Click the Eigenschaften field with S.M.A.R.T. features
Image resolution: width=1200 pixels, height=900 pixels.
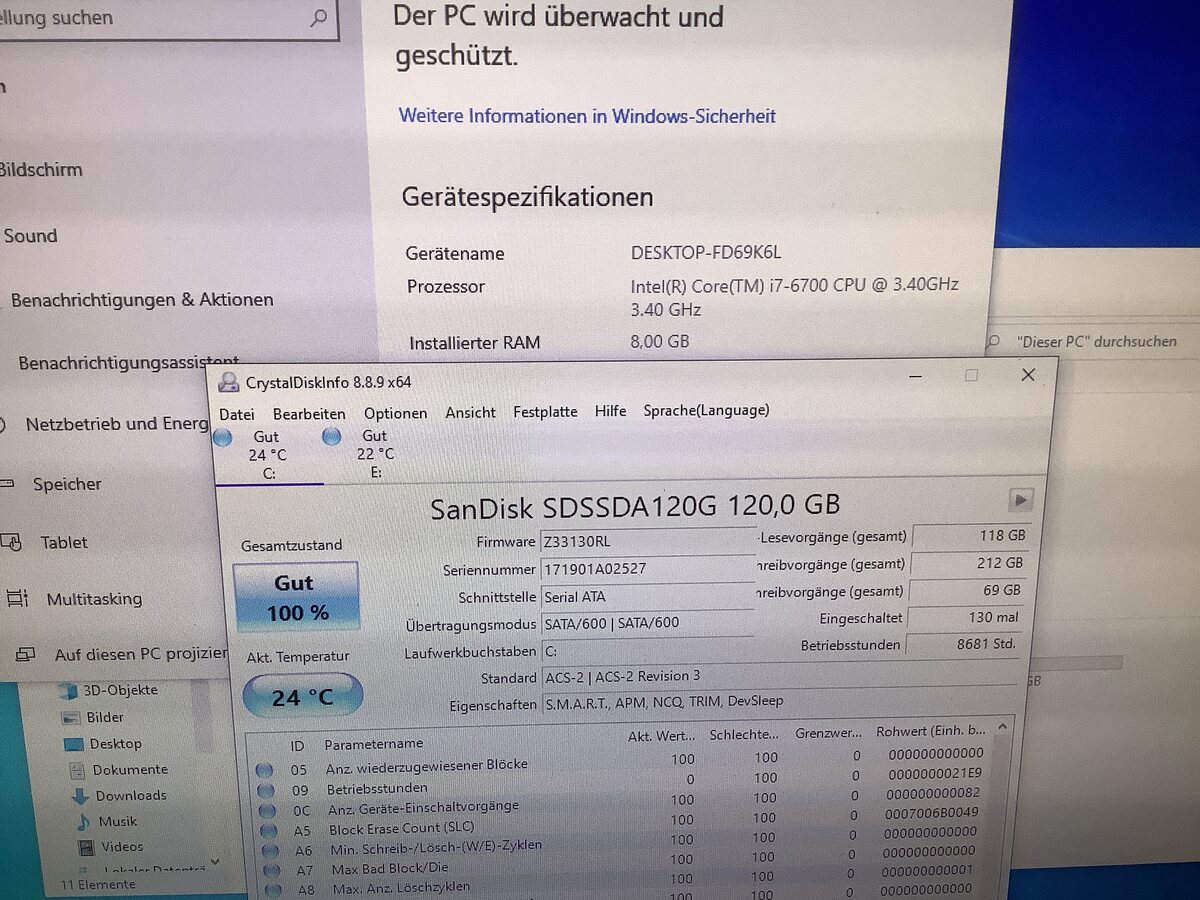click(x=778, y=702)
